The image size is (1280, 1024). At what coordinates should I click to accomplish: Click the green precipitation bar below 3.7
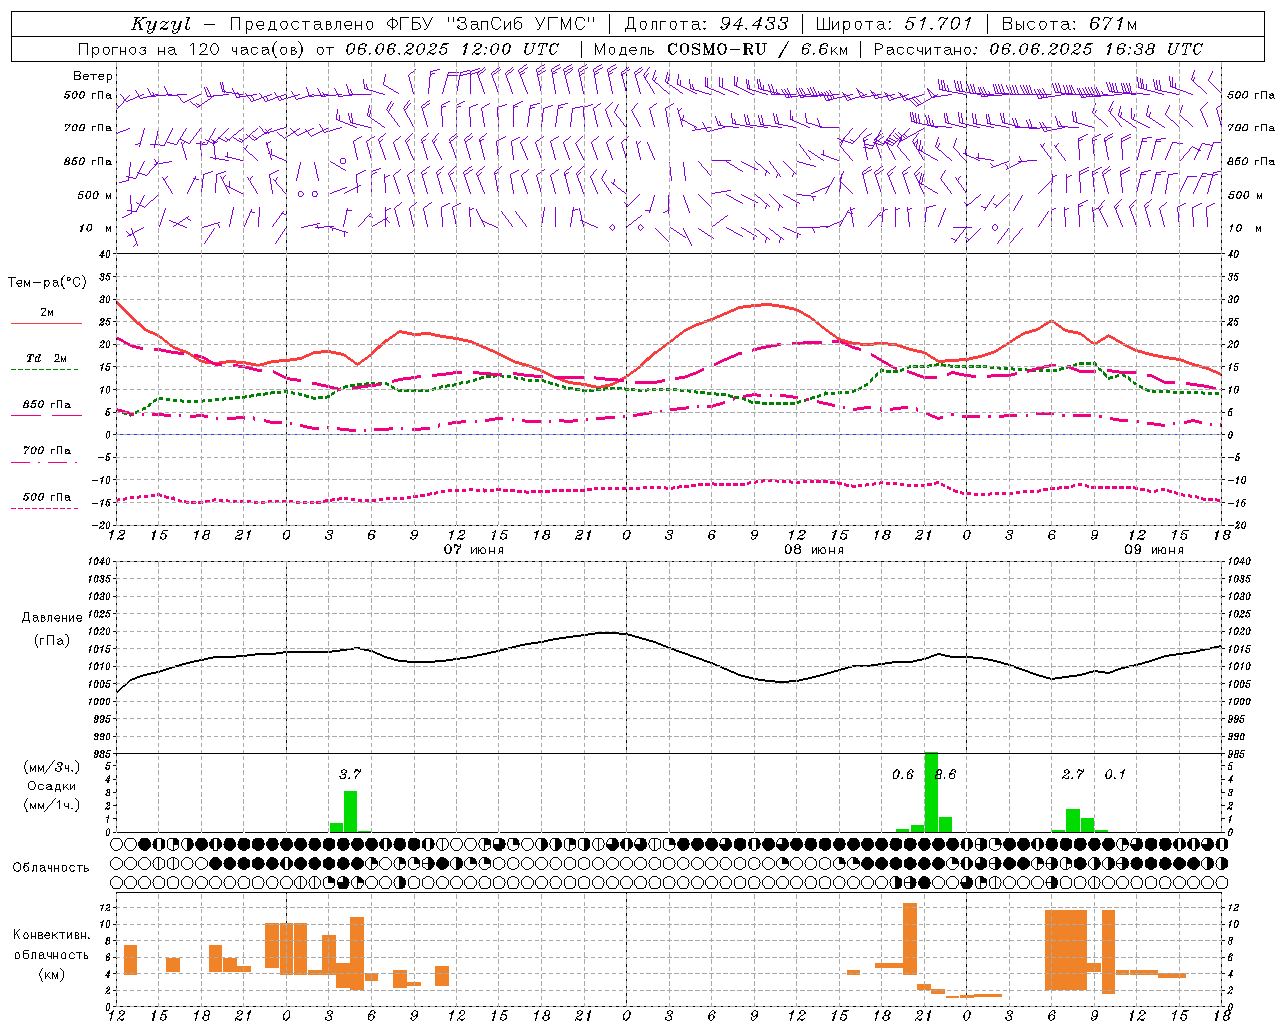(x=350, y=811)
